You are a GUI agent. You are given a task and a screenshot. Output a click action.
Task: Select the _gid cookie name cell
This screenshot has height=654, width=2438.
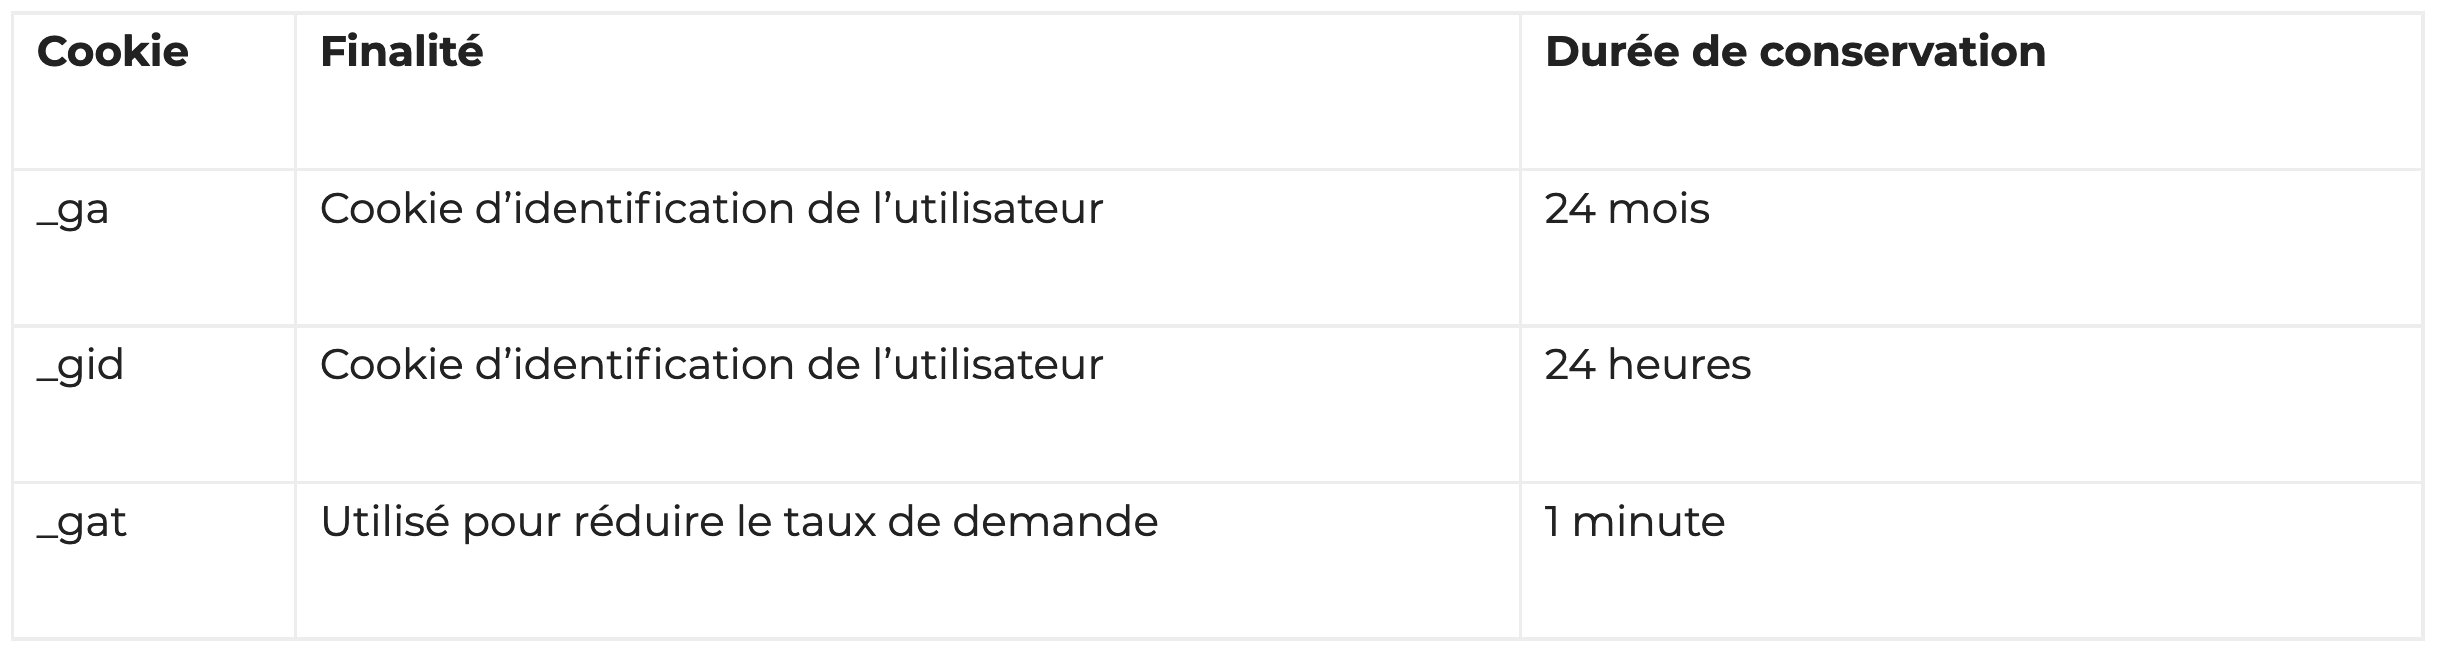pos(154,404)
